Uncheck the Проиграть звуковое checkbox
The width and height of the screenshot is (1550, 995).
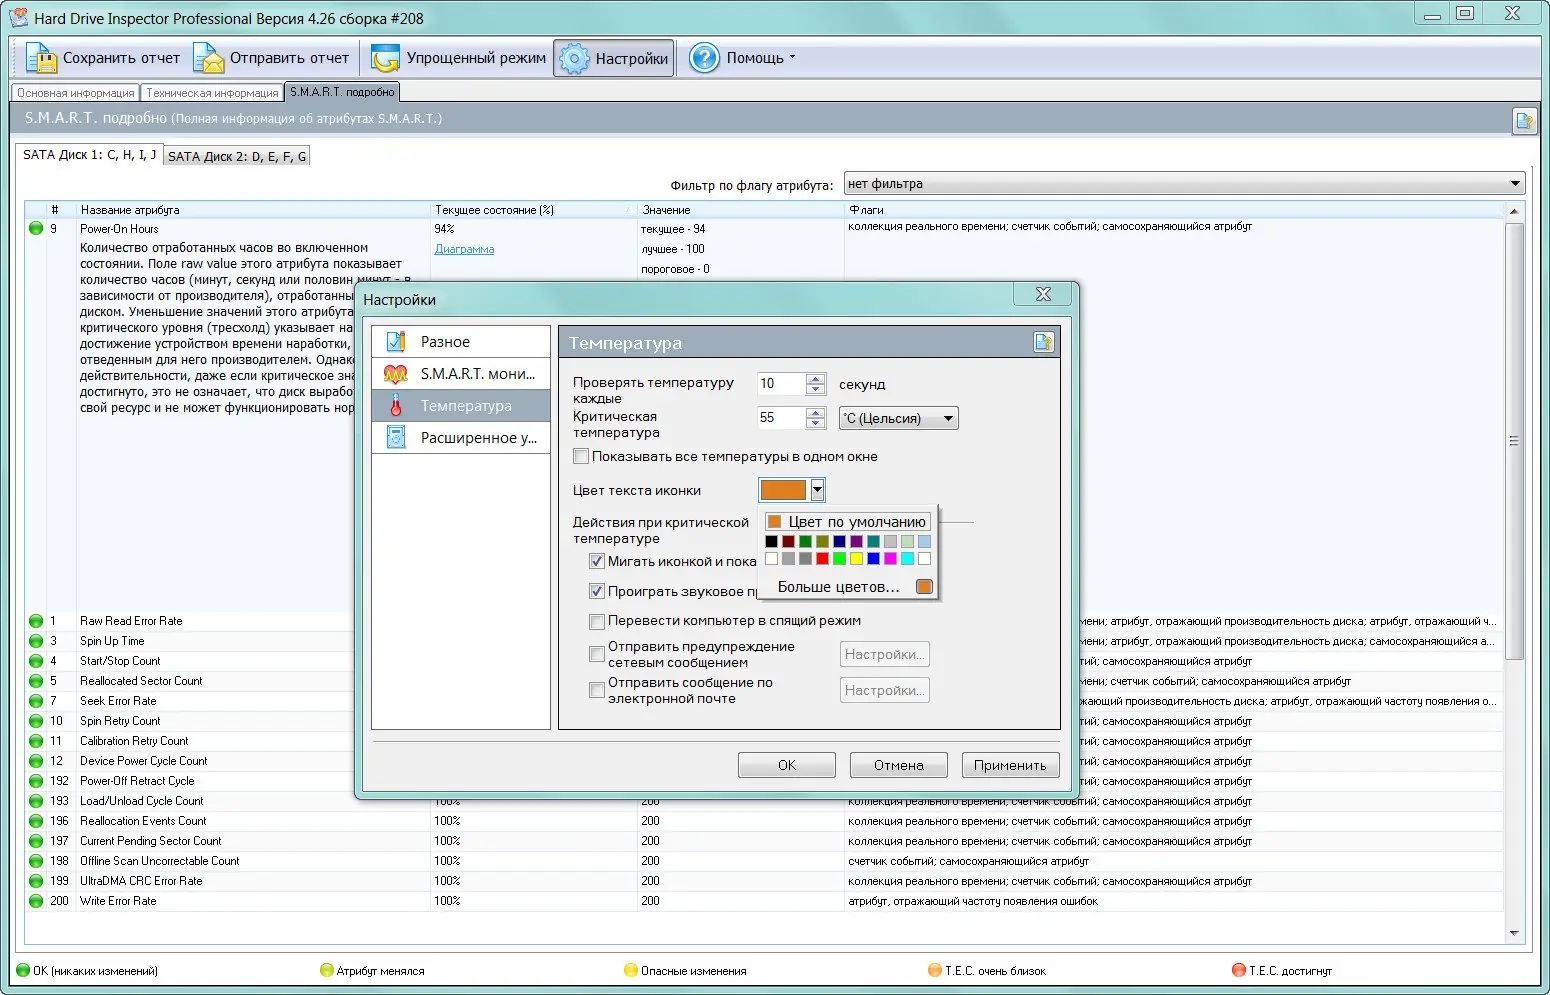click(x=597, y=591)
